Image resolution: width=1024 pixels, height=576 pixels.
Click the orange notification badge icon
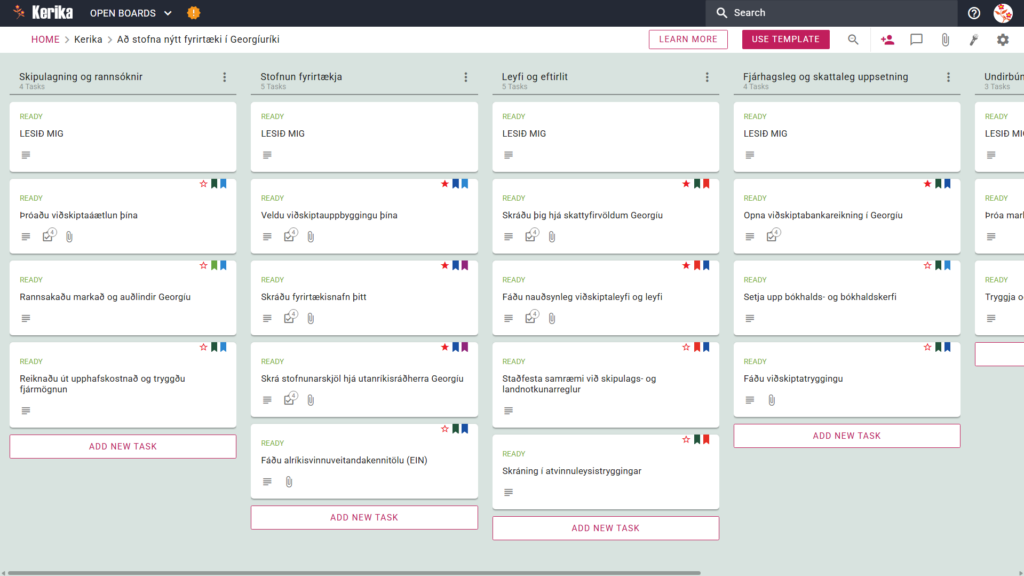(x=193, y=13)
